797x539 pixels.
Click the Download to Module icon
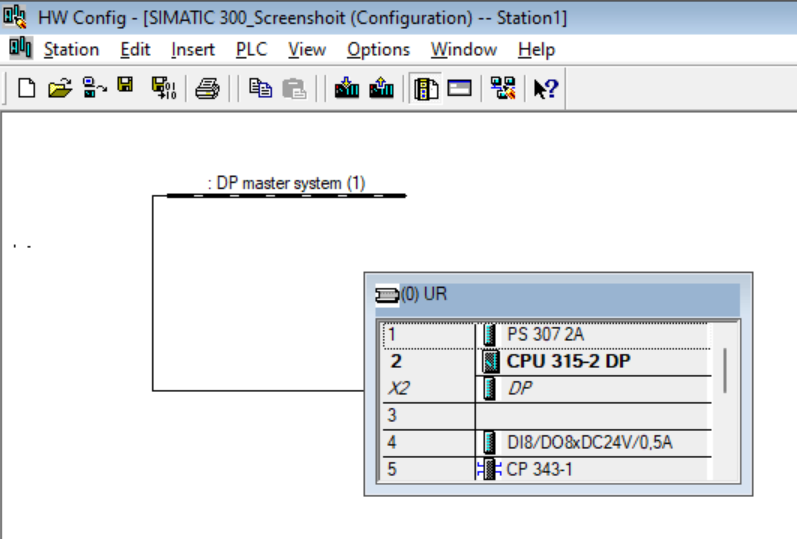click(347, 87)
